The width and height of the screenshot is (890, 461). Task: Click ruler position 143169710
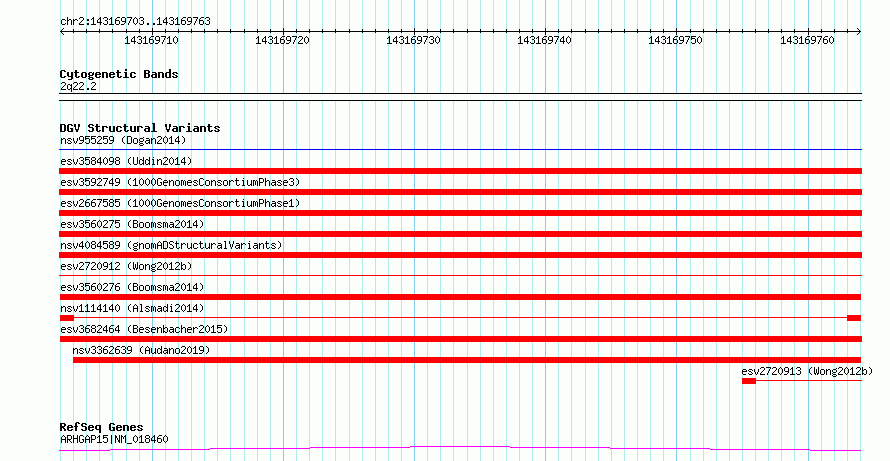[x=151, y=40]
